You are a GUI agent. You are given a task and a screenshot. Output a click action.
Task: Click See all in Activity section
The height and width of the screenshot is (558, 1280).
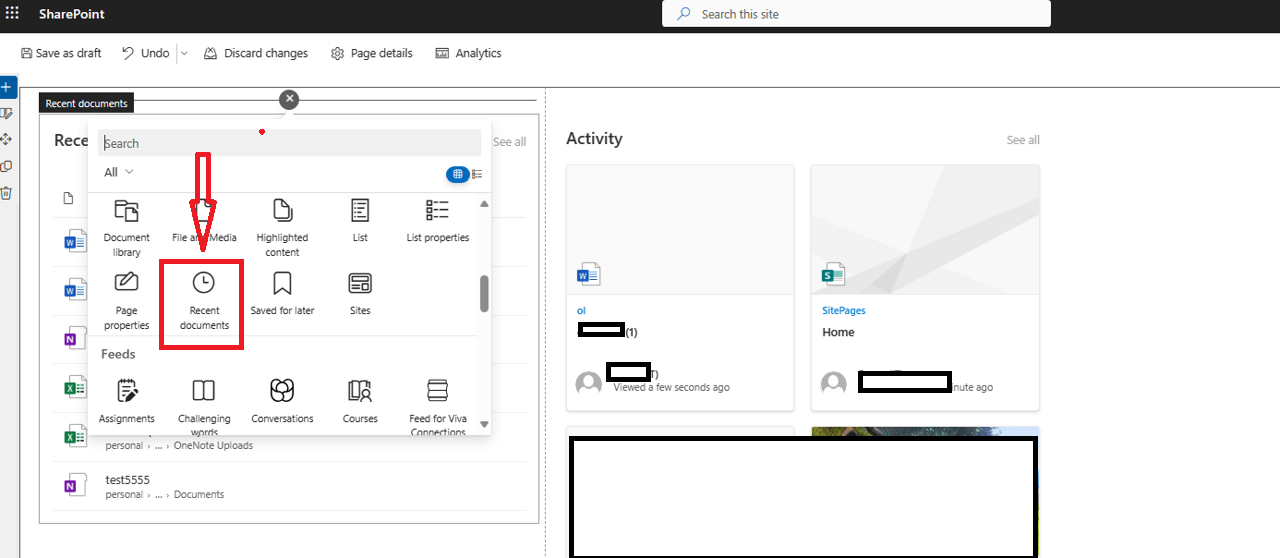tap(1023, 140)
